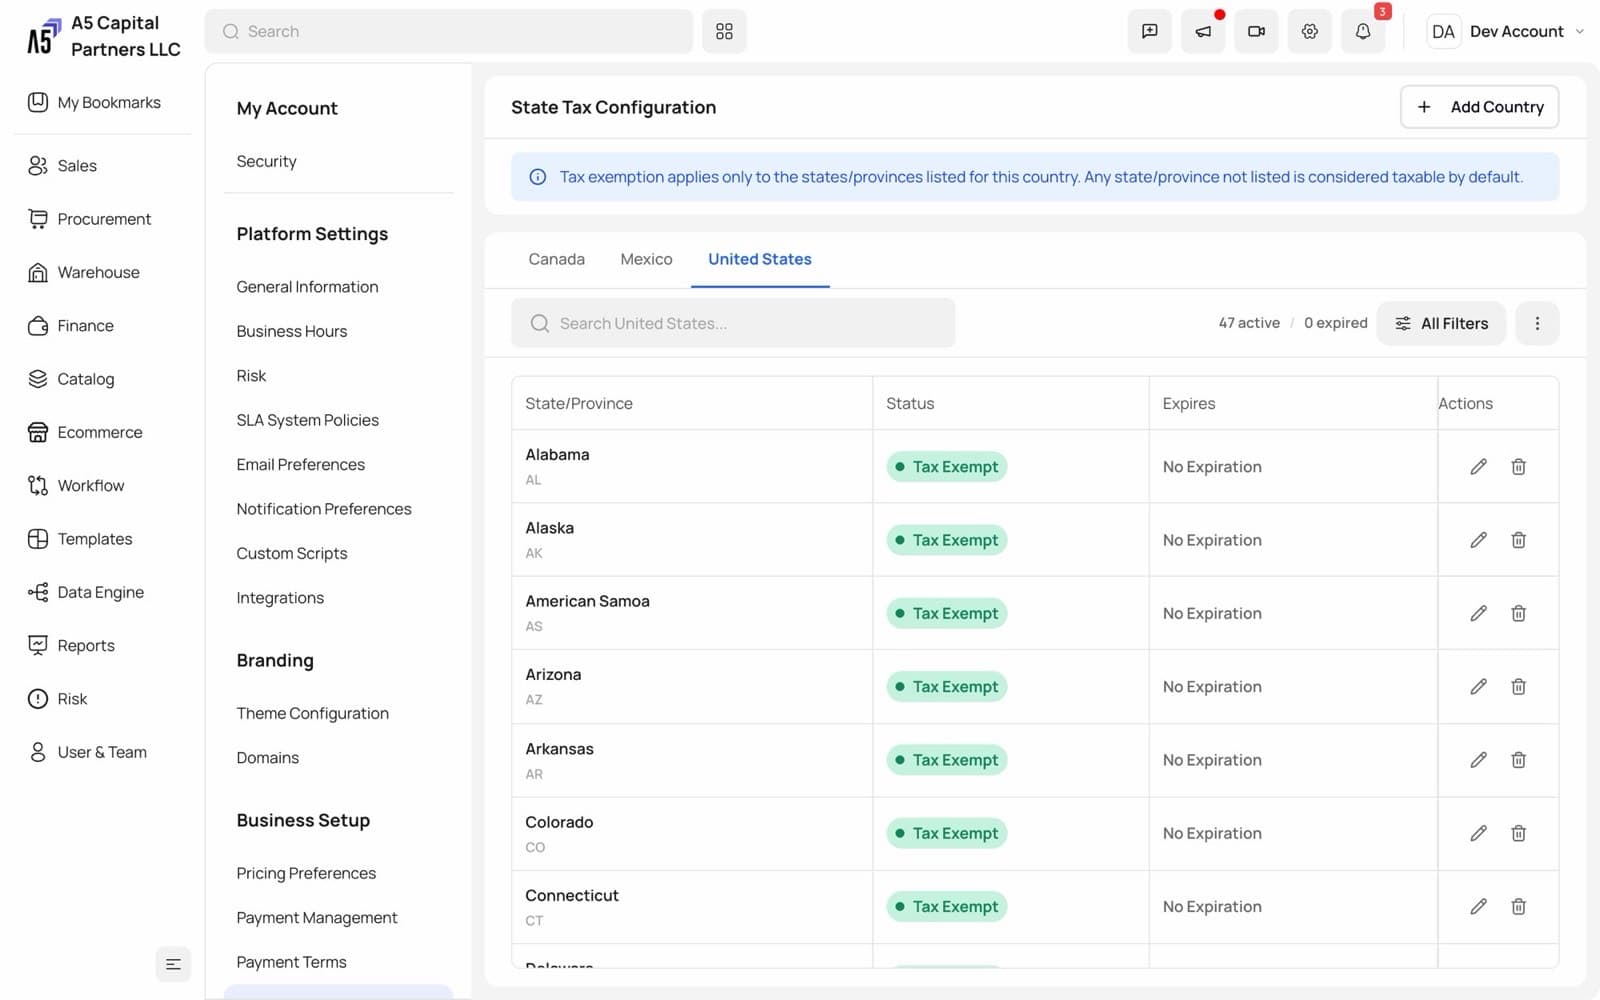Open User & Team in sidebar

click(87, 752)
